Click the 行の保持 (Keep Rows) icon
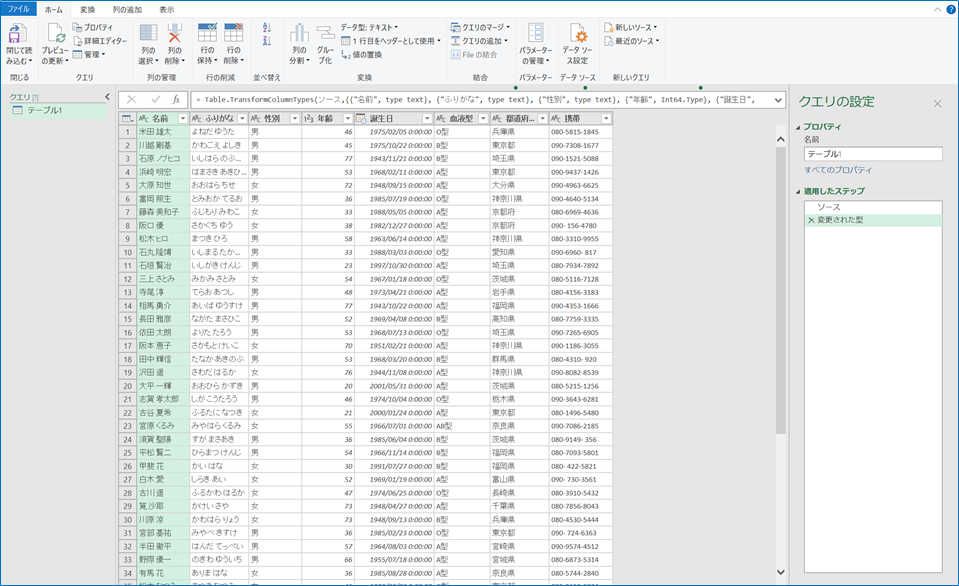This screenshot has height=586, width=959. [x=207, y=34]
